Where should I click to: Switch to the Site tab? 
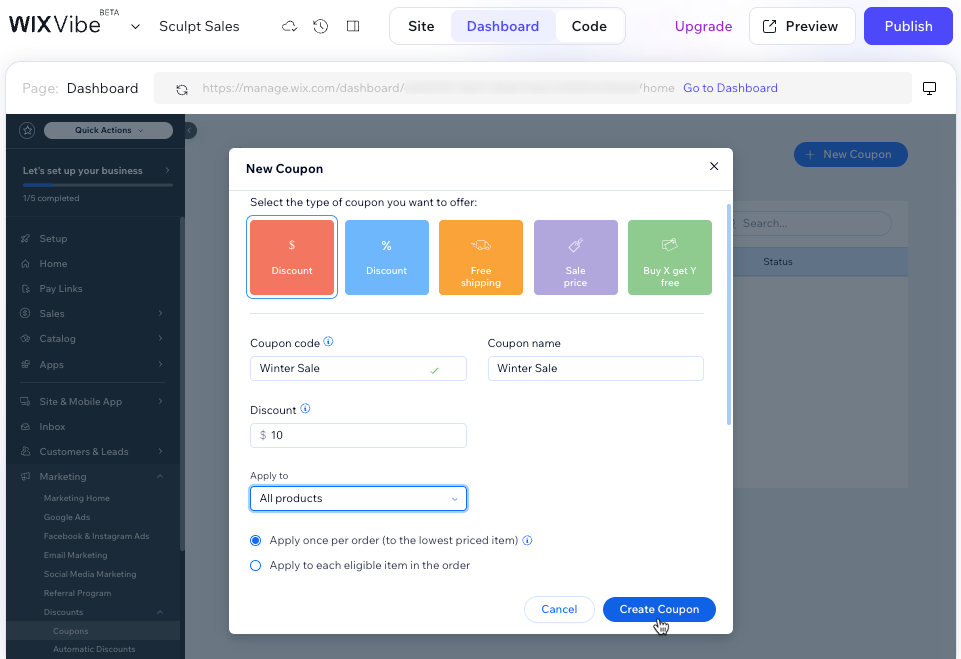pyautogui.click(x=421, y=26)
